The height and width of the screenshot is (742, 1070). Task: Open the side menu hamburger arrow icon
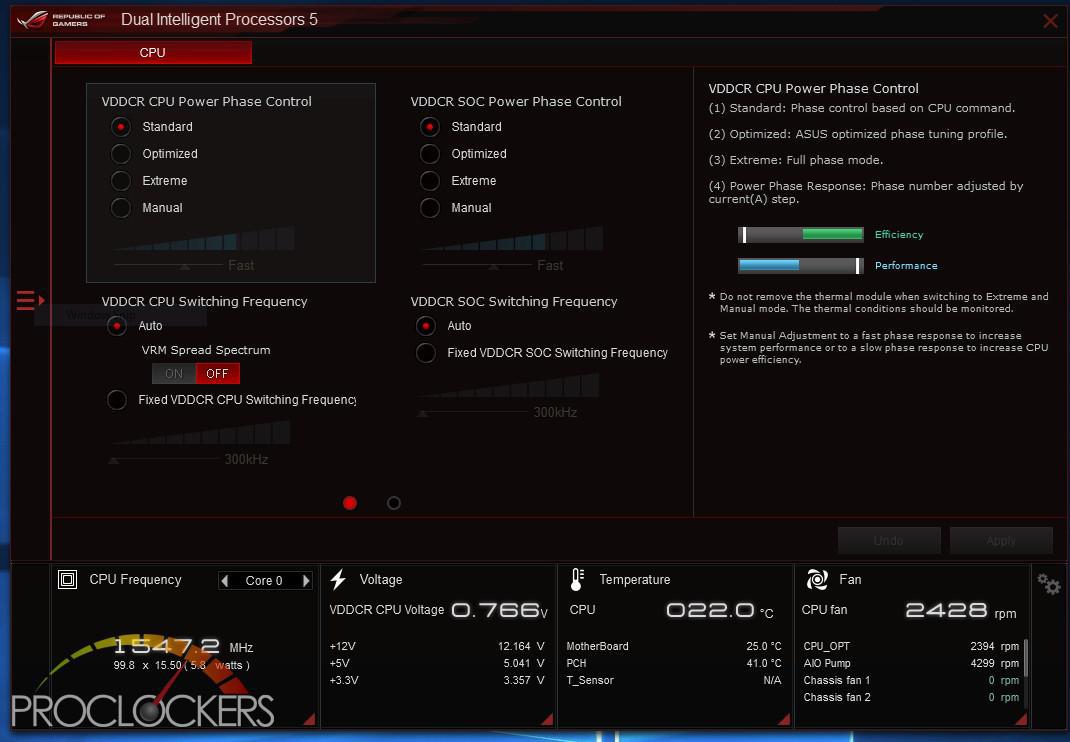click(30, 300)
